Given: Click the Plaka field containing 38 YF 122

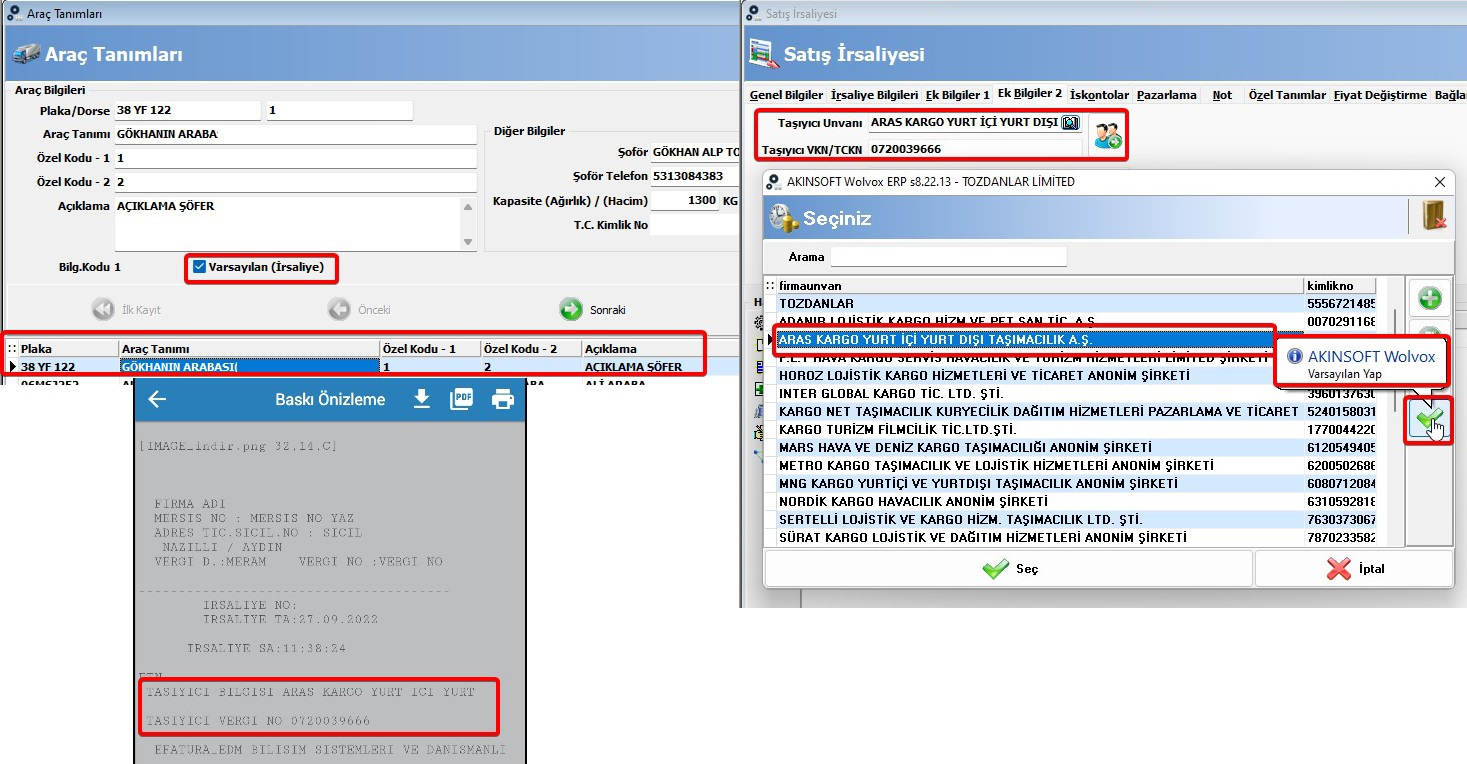Looking at the screenshot, I should tap(187, 110).
